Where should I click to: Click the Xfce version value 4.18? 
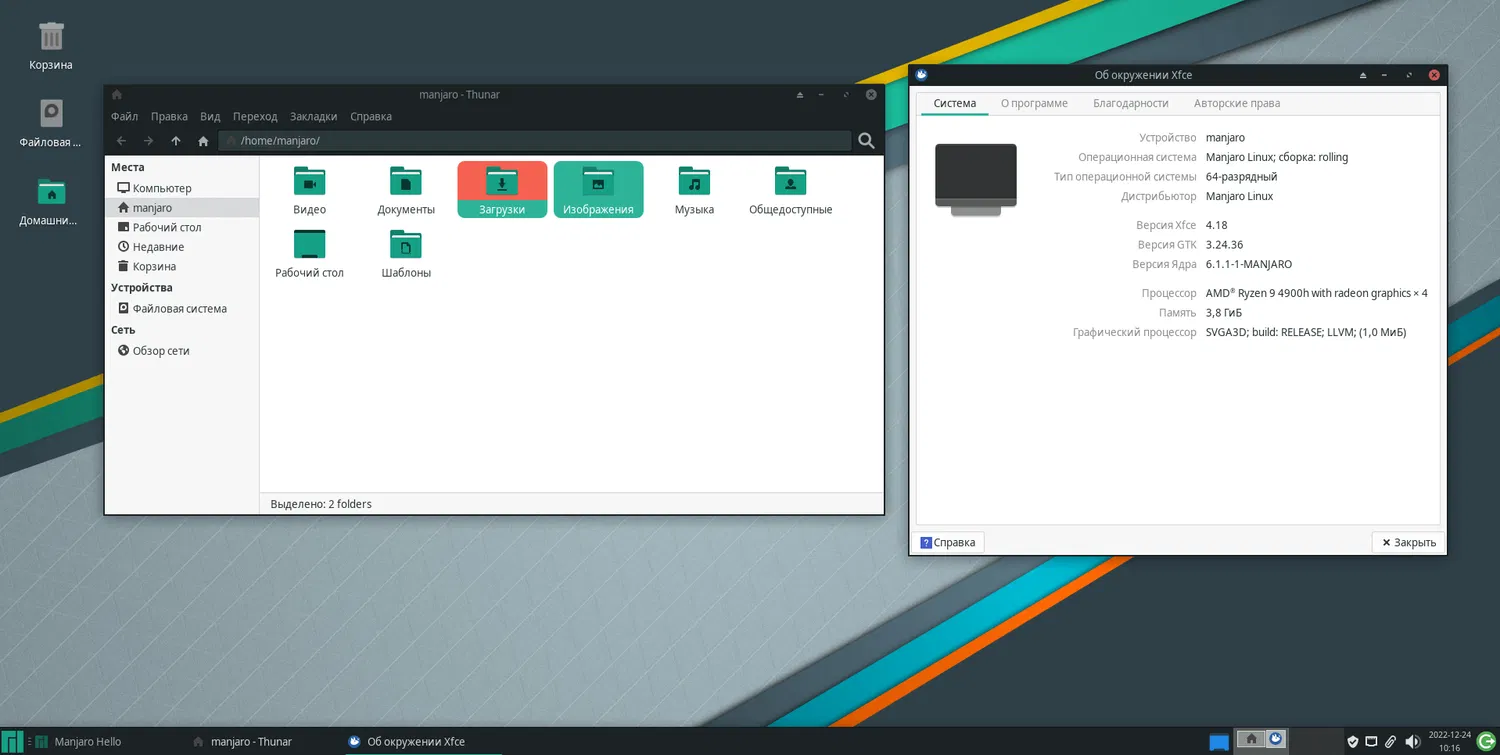pos(1216,226)
